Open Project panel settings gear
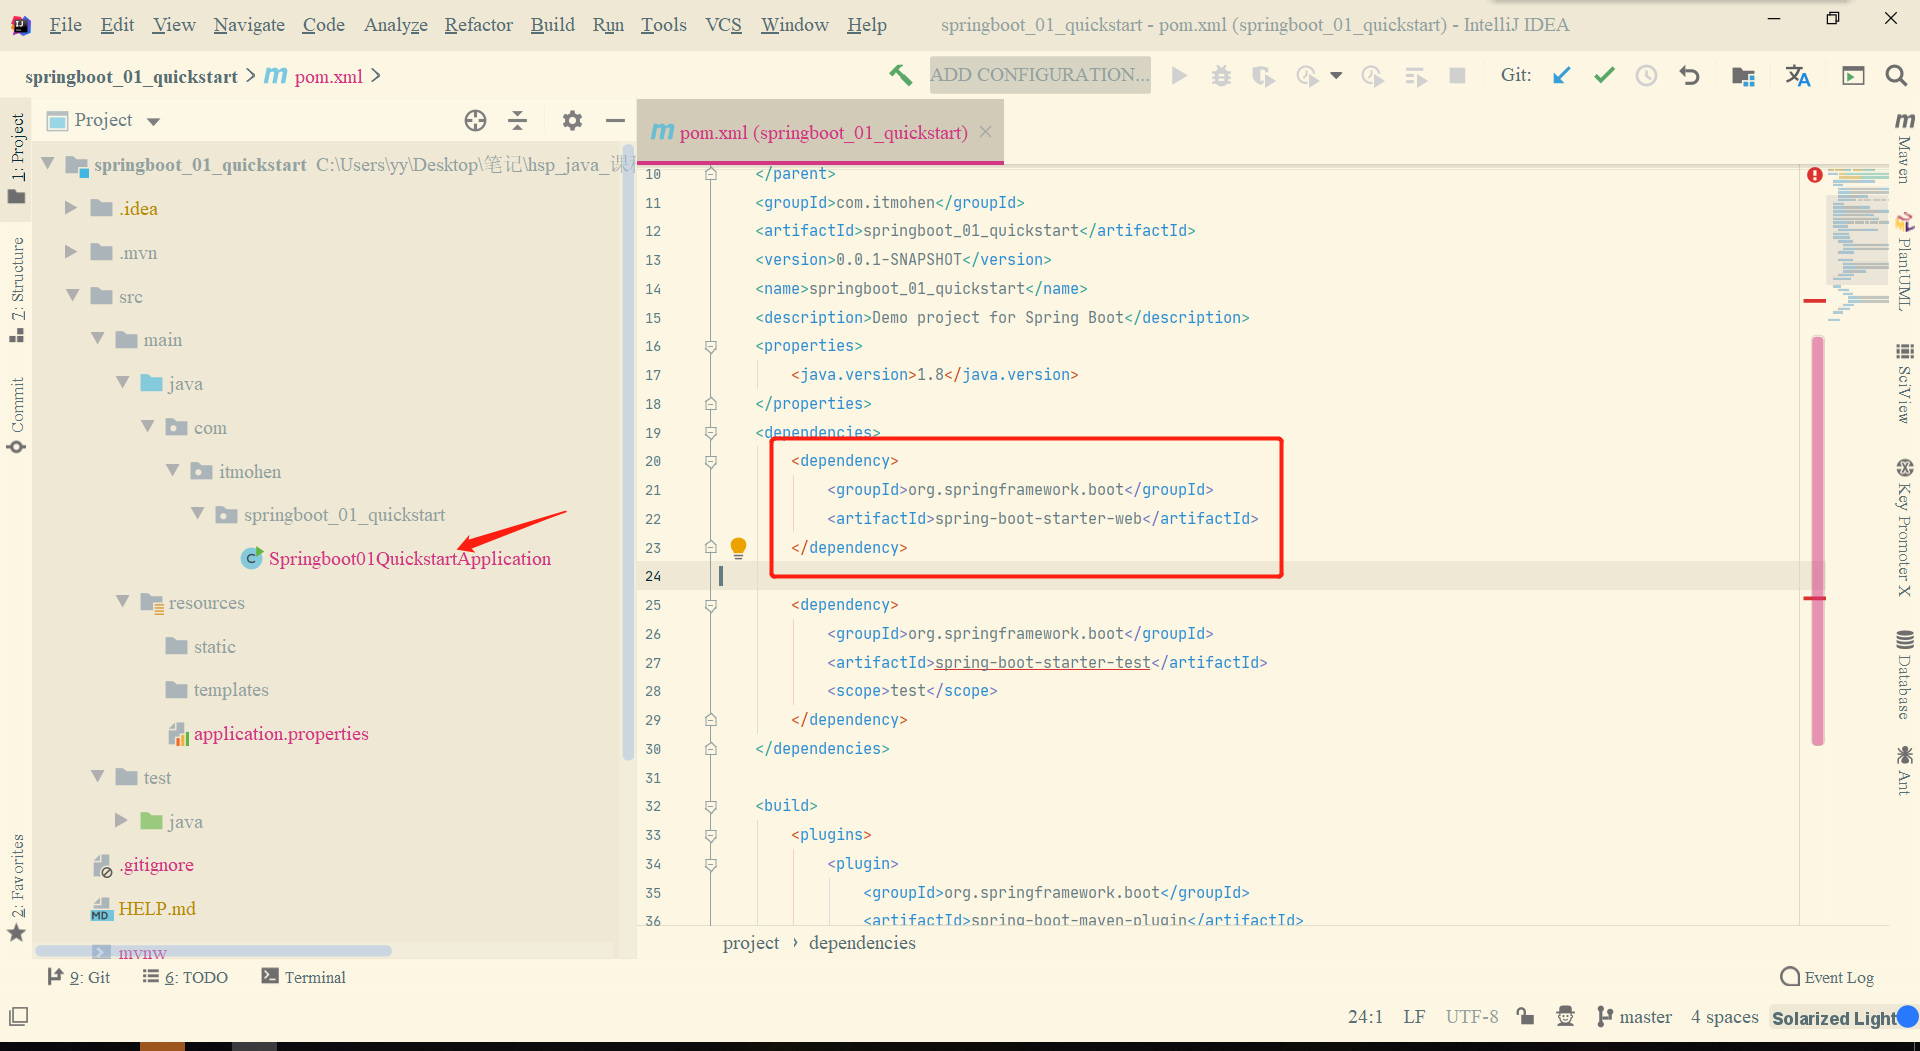This screenshot has height=1051, width=1920. 572,121
